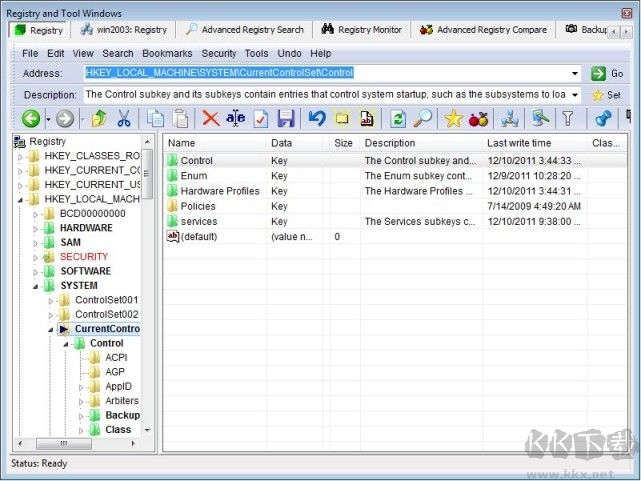Click the network connect registry icon

[509, 119]
